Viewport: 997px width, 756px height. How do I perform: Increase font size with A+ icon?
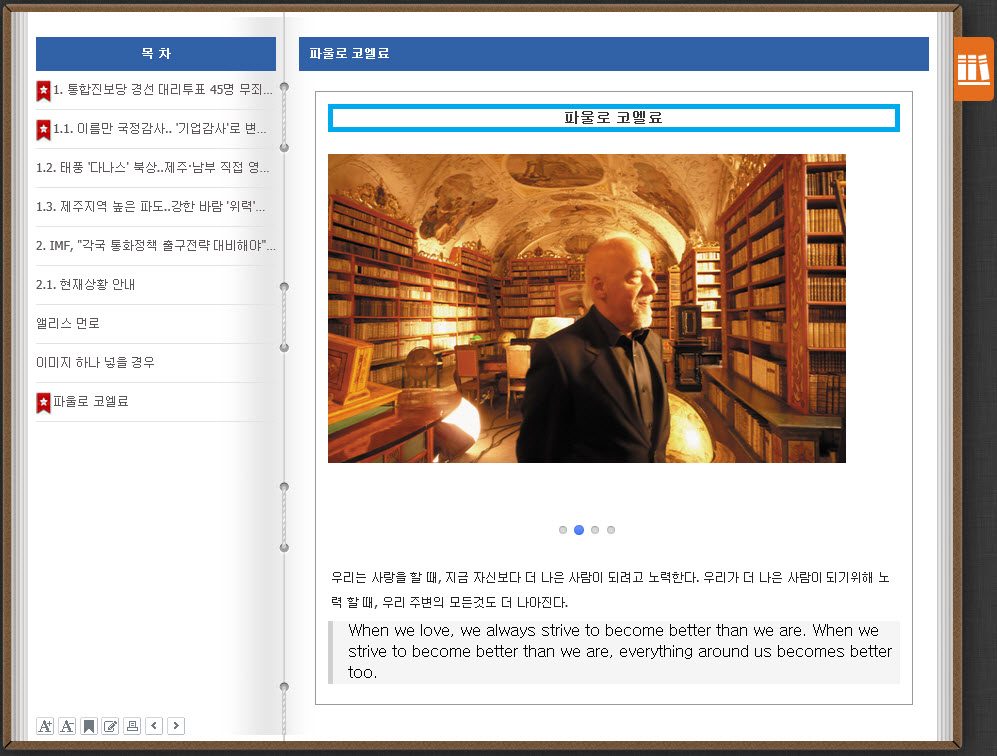(x=45, y=725)
